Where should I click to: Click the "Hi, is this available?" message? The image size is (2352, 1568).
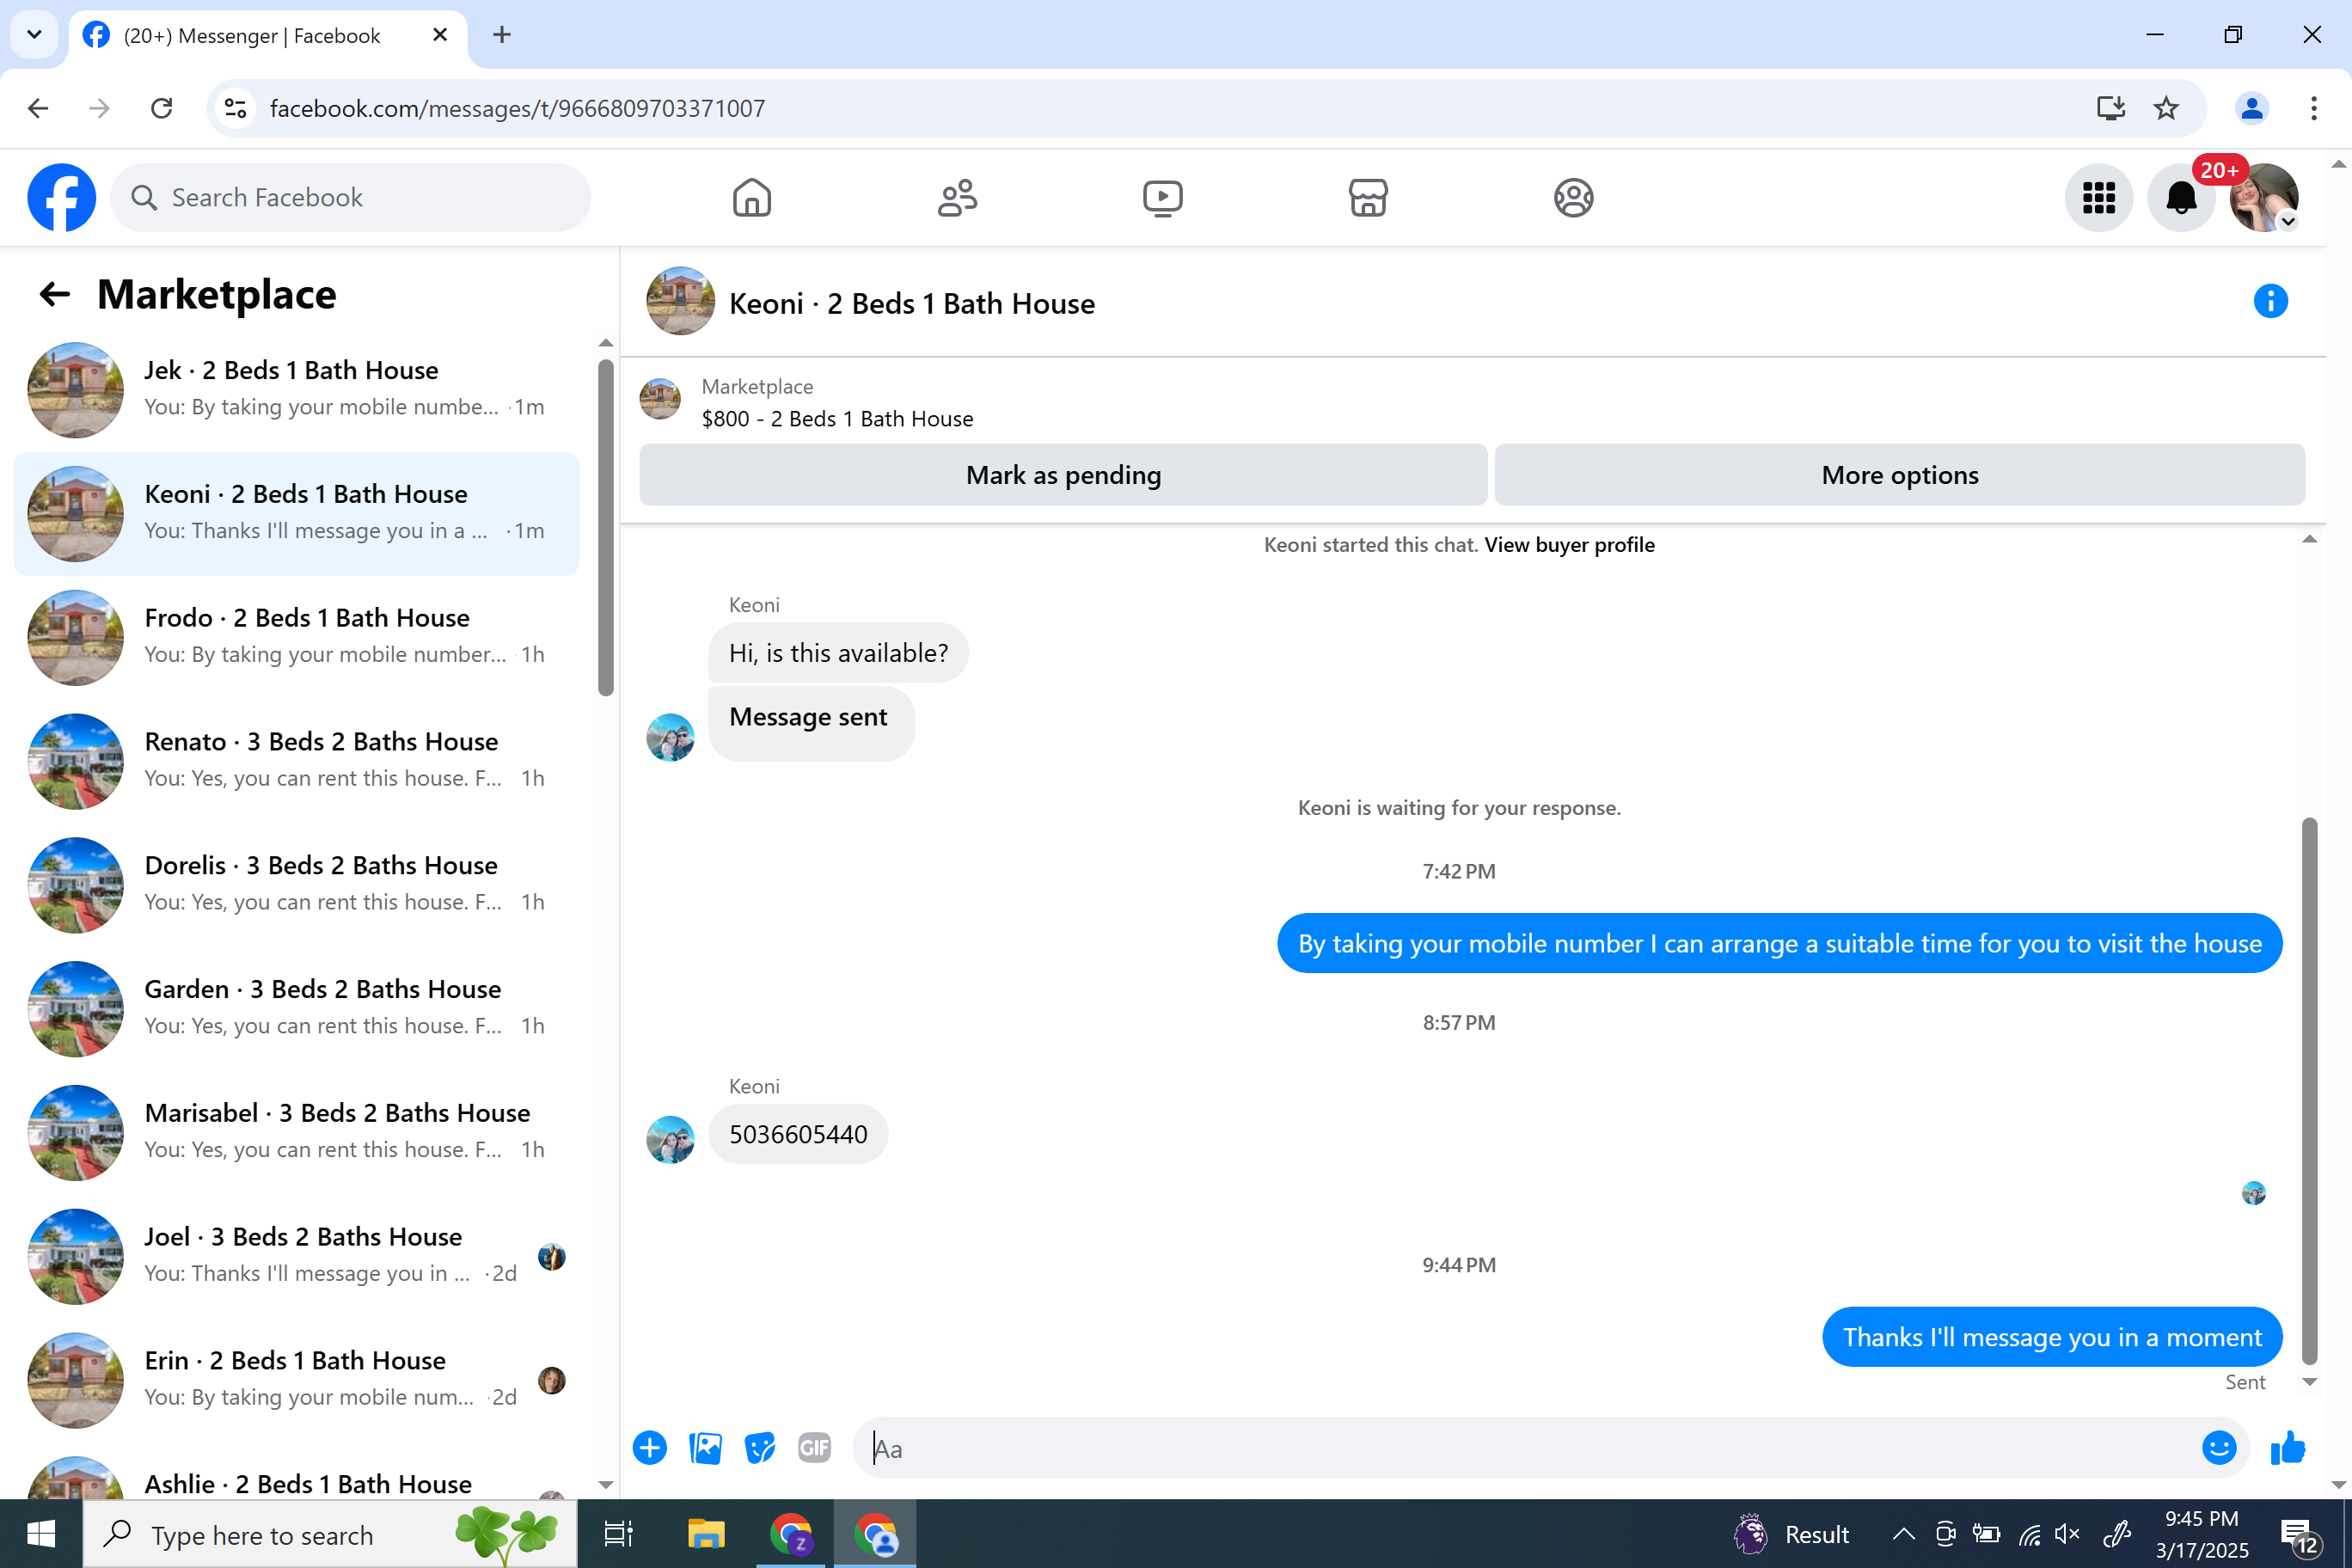(x=838, y=653)
